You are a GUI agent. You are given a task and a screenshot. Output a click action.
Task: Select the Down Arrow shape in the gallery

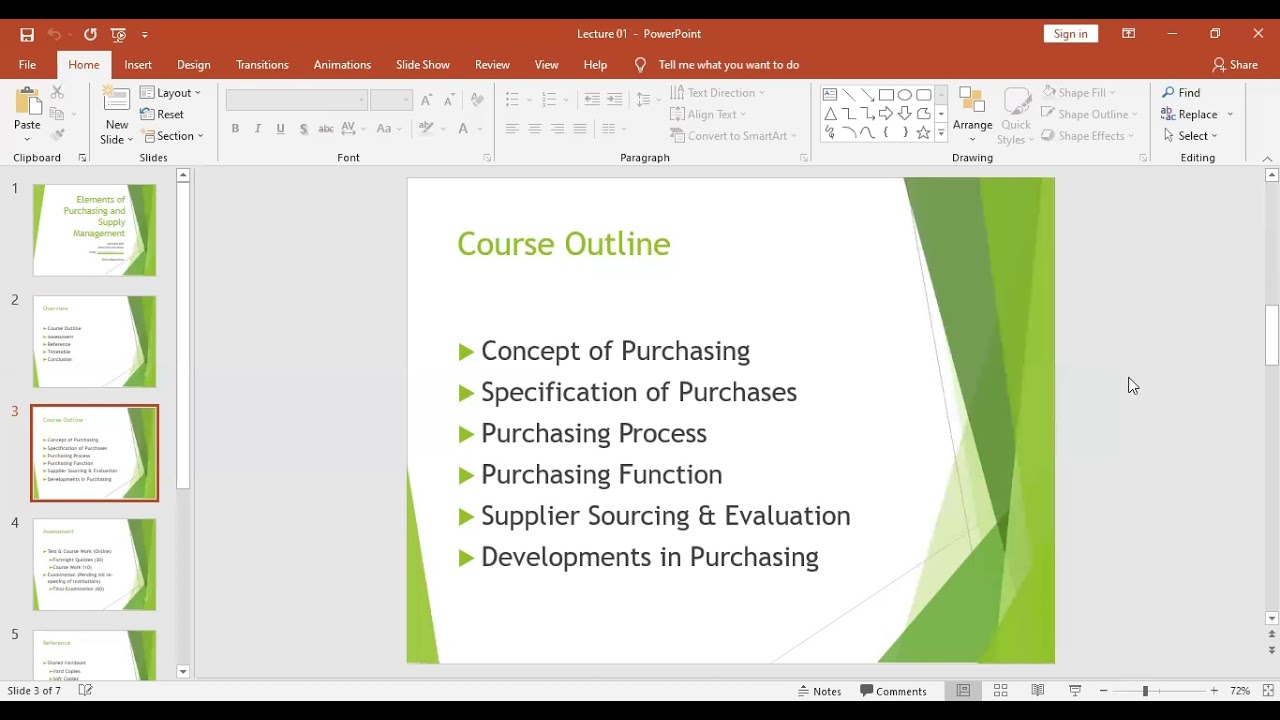[x=905, y=114]
